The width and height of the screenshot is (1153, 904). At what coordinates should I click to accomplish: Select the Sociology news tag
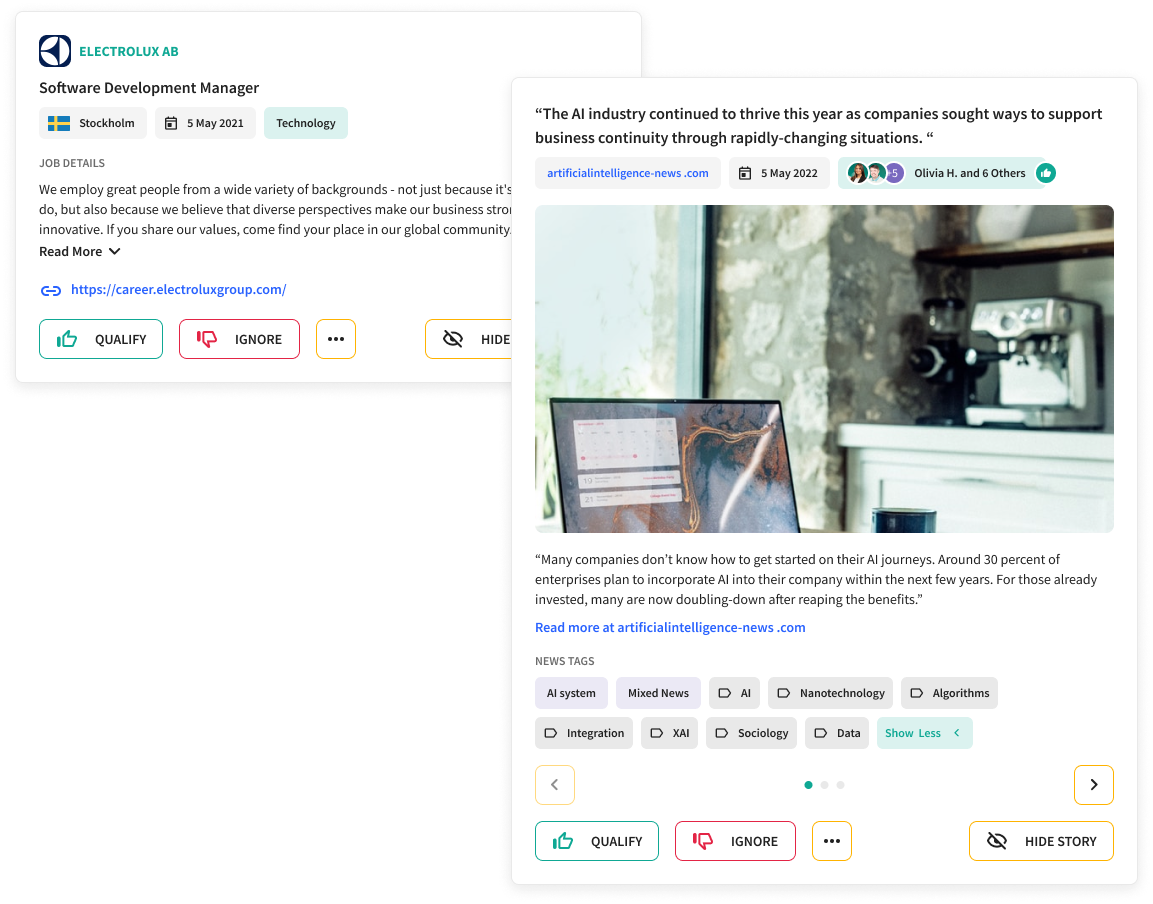tap(752, 733)
